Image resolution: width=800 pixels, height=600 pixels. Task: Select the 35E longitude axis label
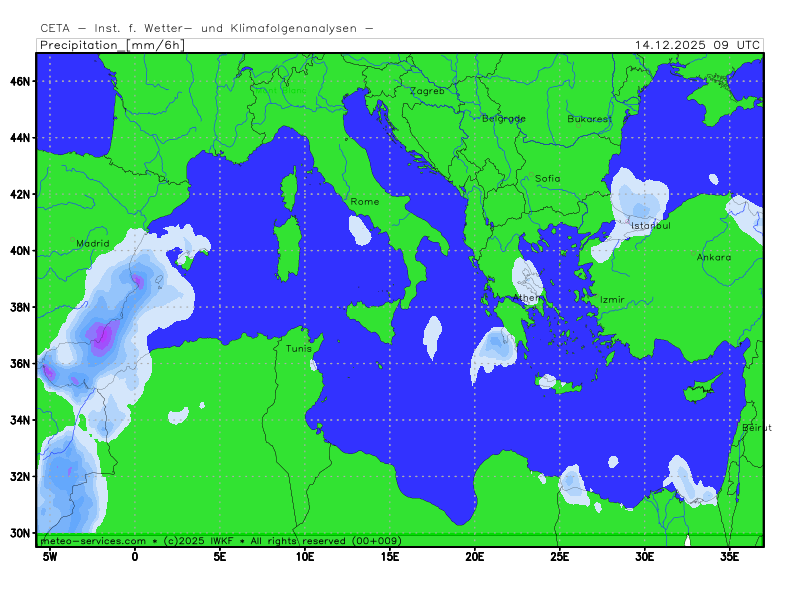point(729,556)
